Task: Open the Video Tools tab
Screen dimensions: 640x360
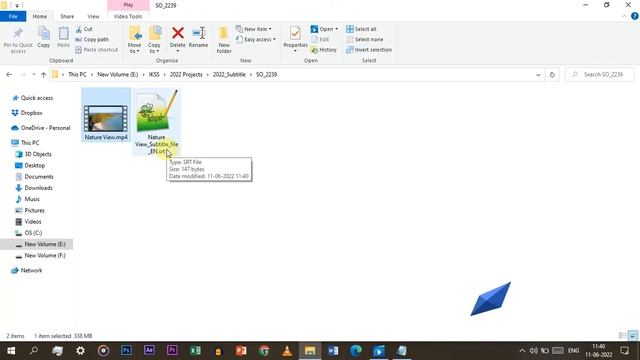Action: (x=128, y=16)
